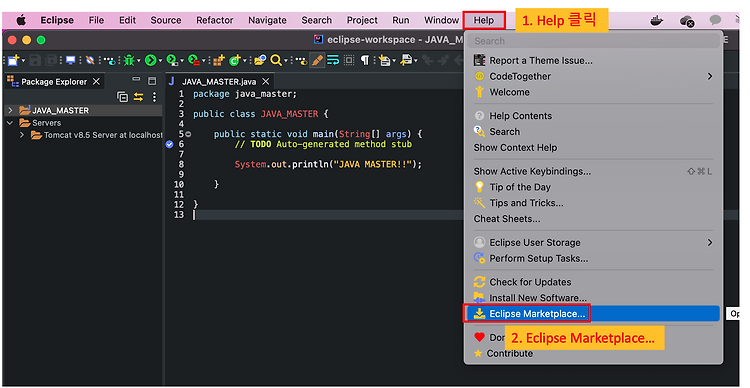
Task: Open the Project menu
Action: click(362, 20)
